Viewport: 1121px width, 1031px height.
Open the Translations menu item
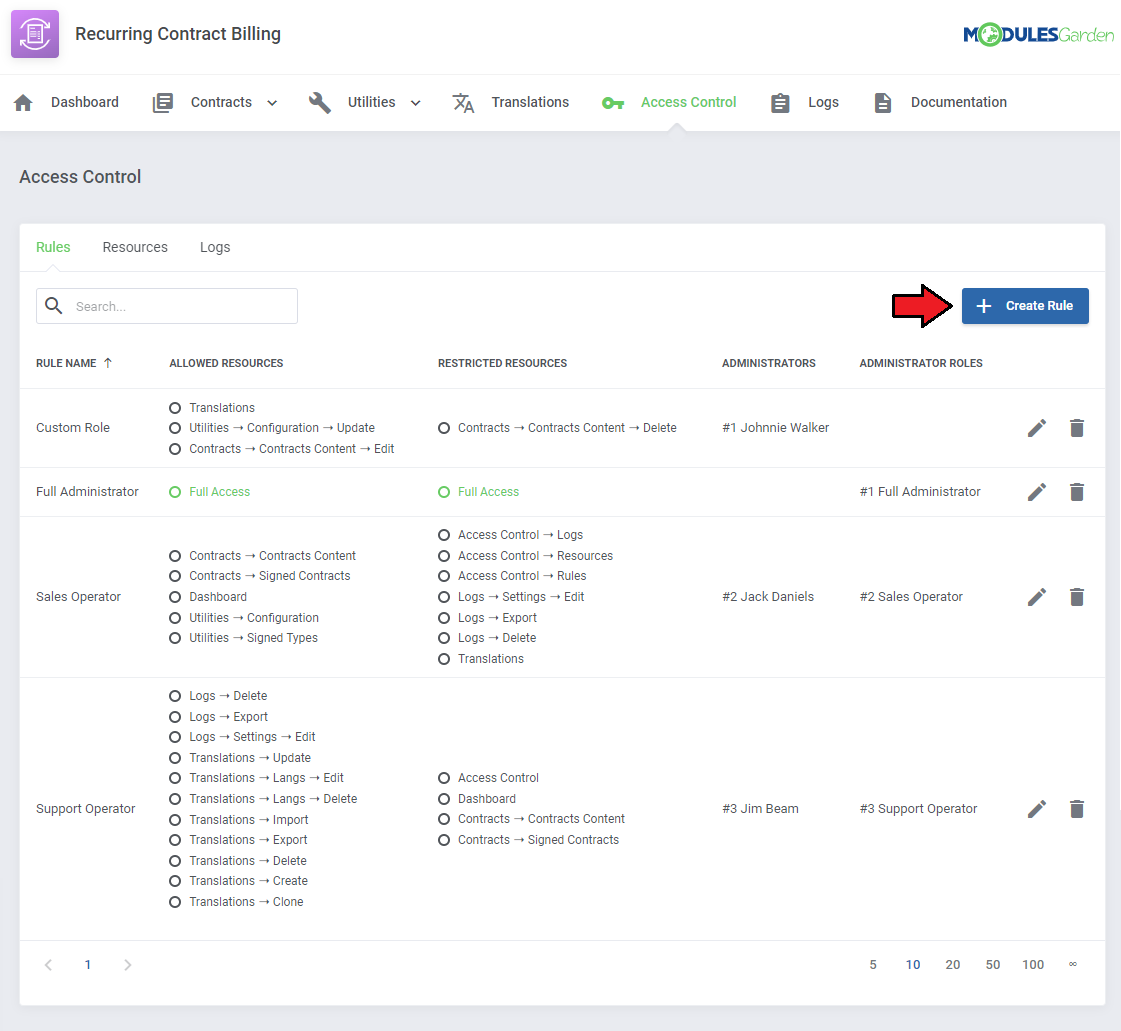530,102
